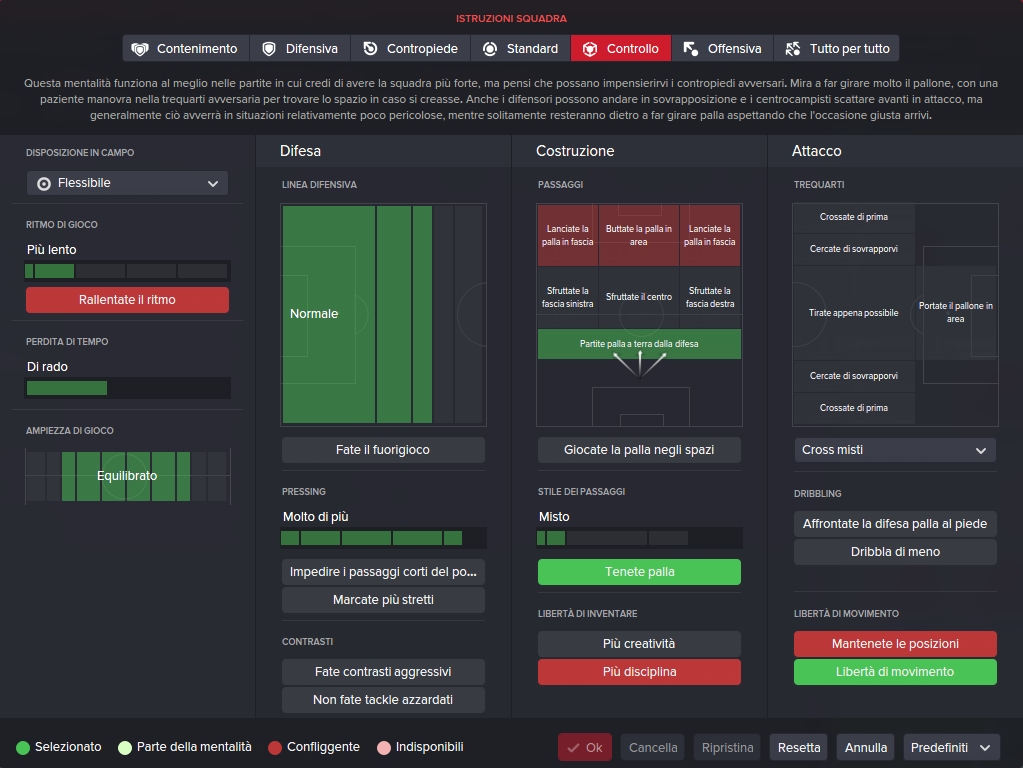
Task: Click the Contropiede mentality icon
Action: point(370,49)
